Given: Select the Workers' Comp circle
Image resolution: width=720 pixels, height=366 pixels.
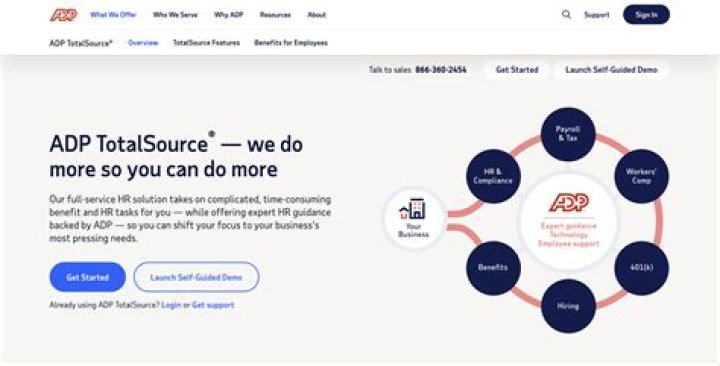Looking at the screenshot, I should [641, 176].
